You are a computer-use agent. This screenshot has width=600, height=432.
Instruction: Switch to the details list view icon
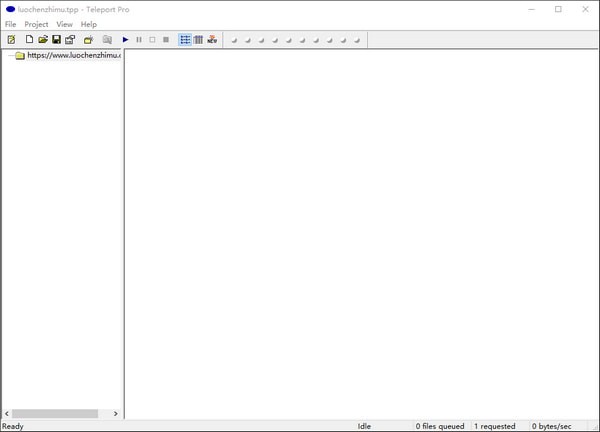tap(185, 40)
